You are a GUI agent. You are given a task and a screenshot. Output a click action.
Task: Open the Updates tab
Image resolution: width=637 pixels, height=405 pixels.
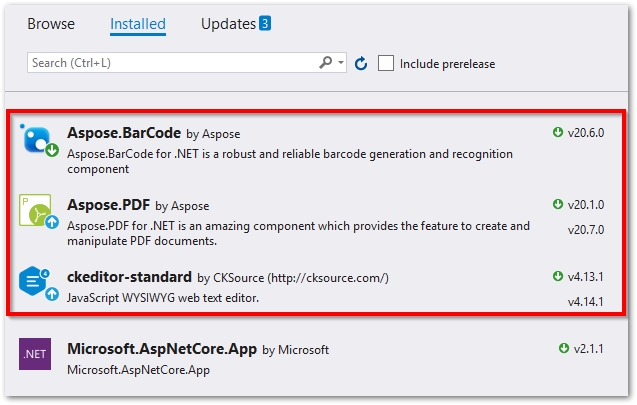(228, 23)
